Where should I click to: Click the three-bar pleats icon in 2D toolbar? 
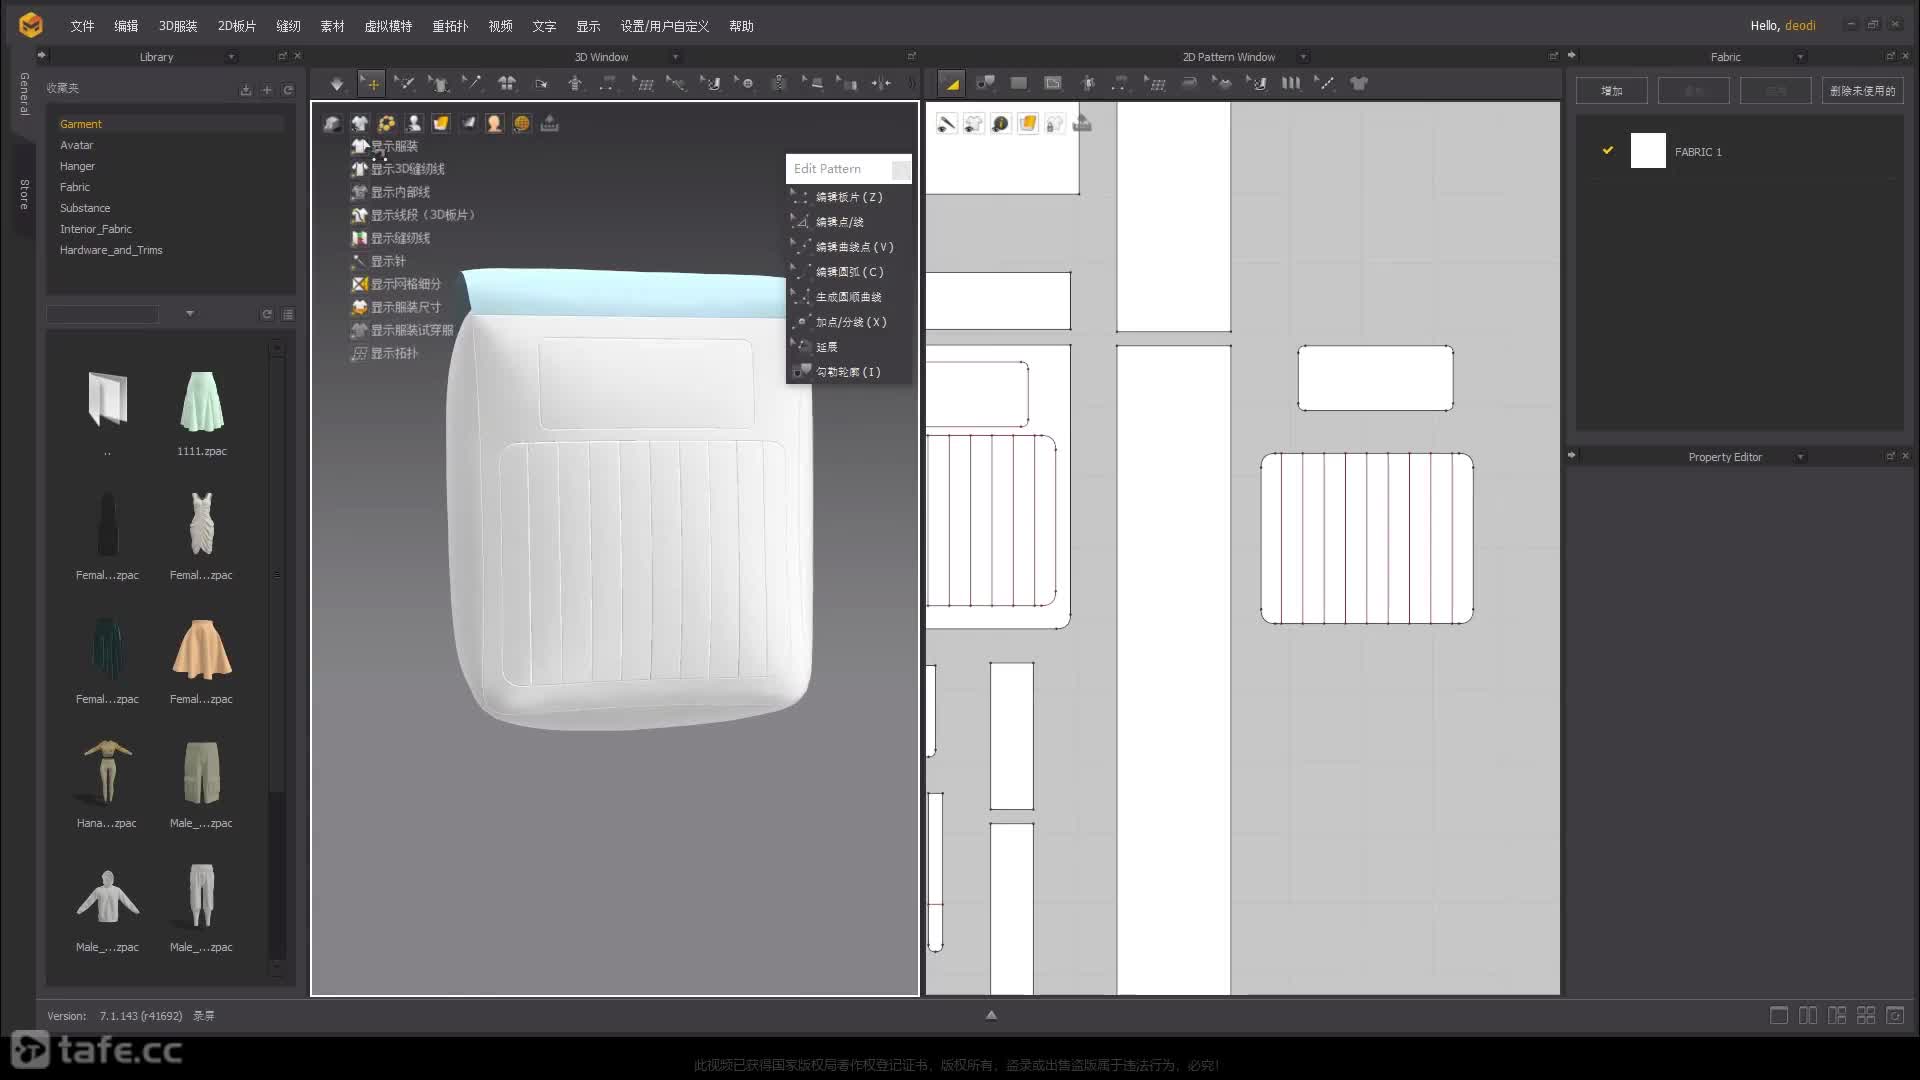pyautogui.click(x=1291, y=84)
